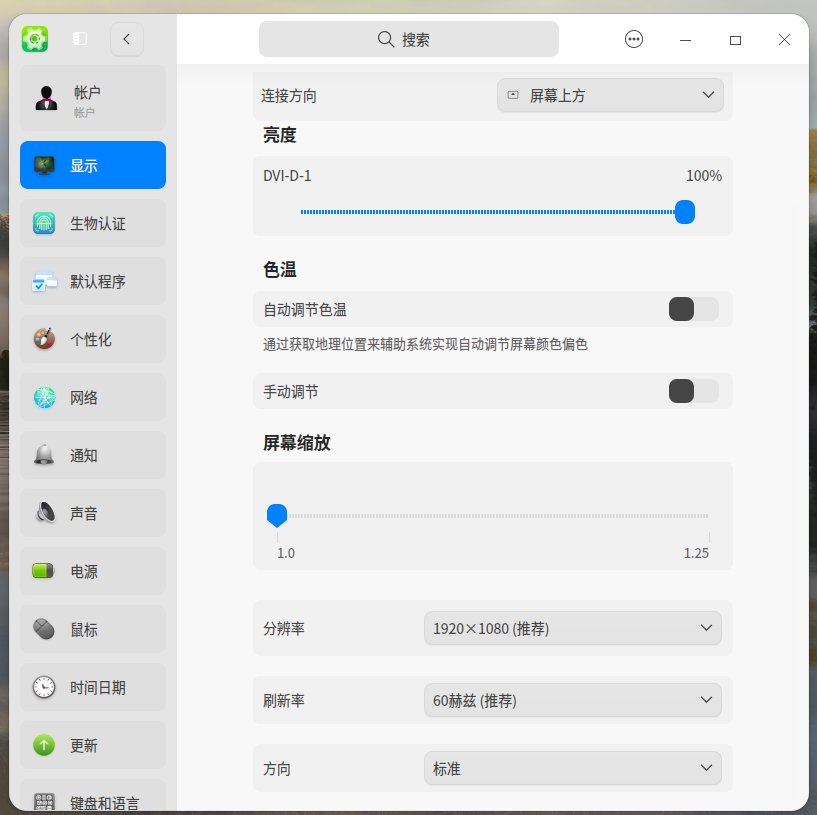
Task: Open the 显示 (Display) settings icon
Action: (44, 165)
